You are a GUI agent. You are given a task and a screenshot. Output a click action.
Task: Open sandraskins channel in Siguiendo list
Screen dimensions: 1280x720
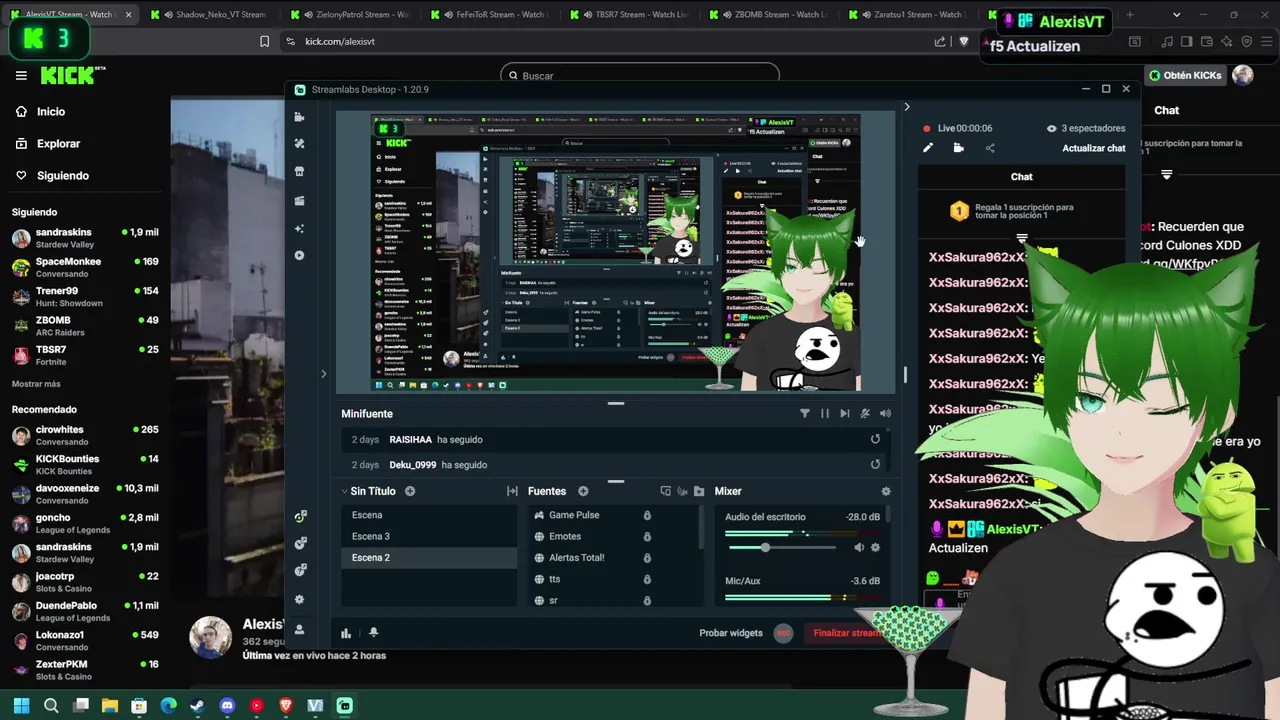tap(85, 238)
